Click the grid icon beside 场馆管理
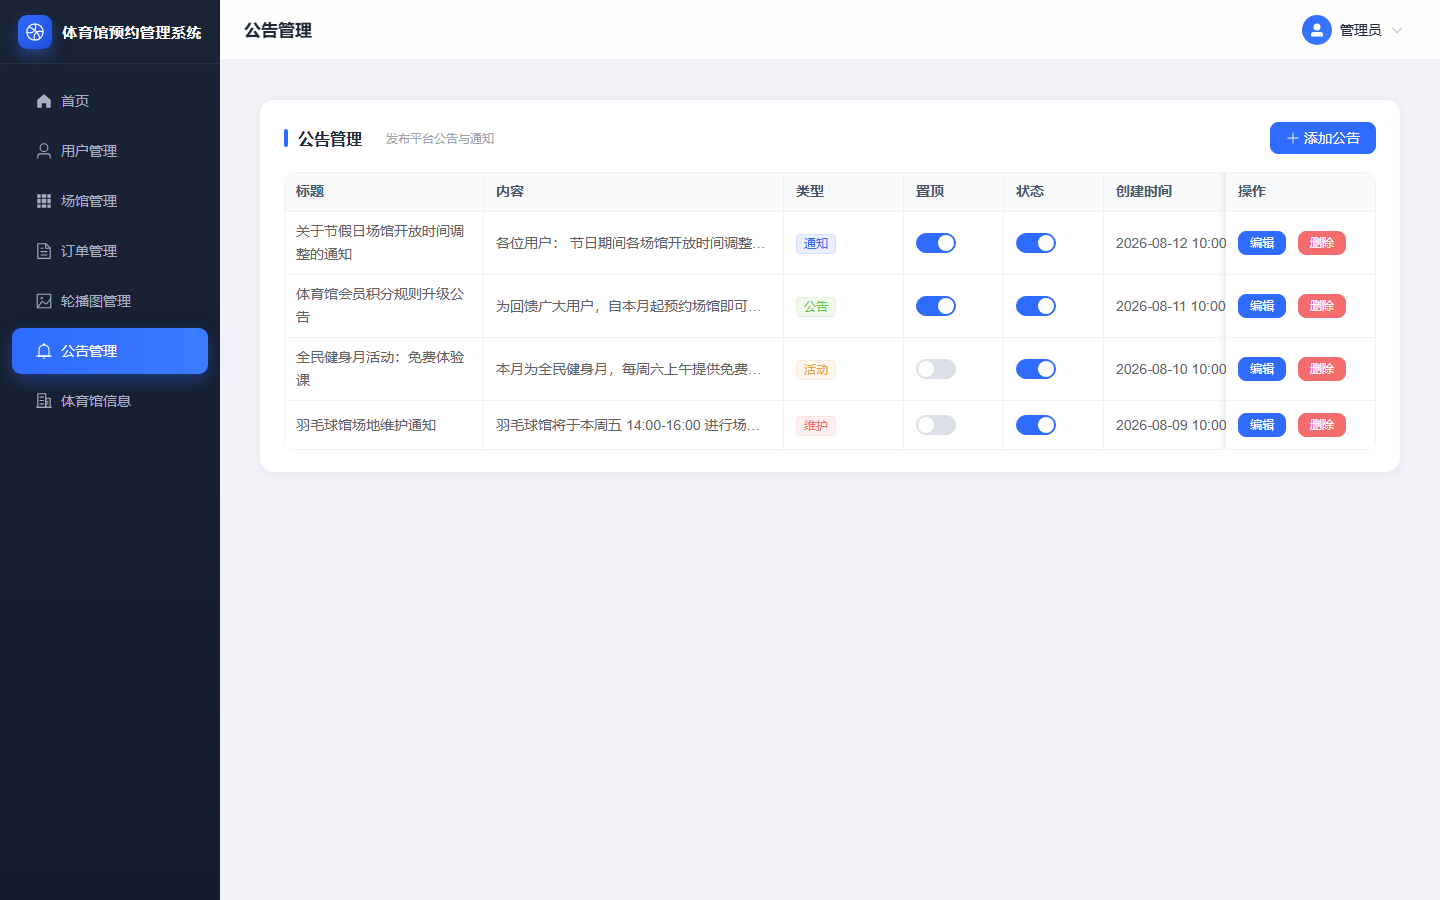 [44, 201]
